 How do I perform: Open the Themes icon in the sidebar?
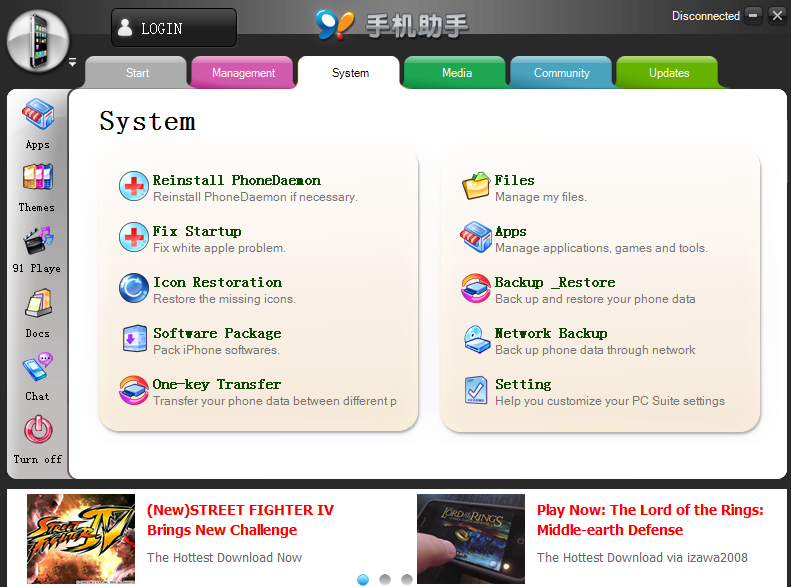[x=37, y=177]
